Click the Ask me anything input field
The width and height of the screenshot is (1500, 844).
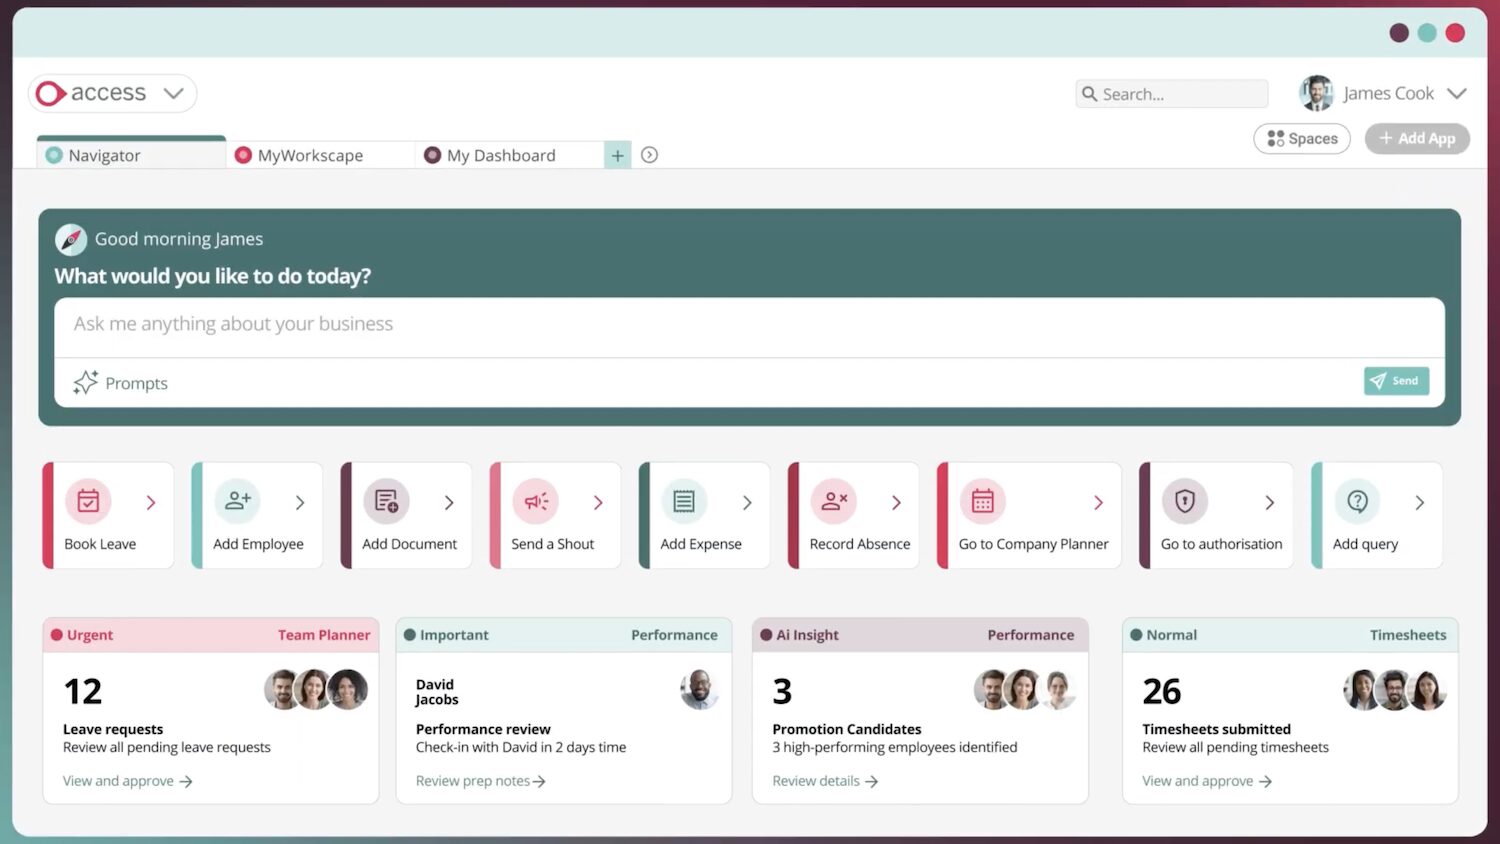coord(749,325)
